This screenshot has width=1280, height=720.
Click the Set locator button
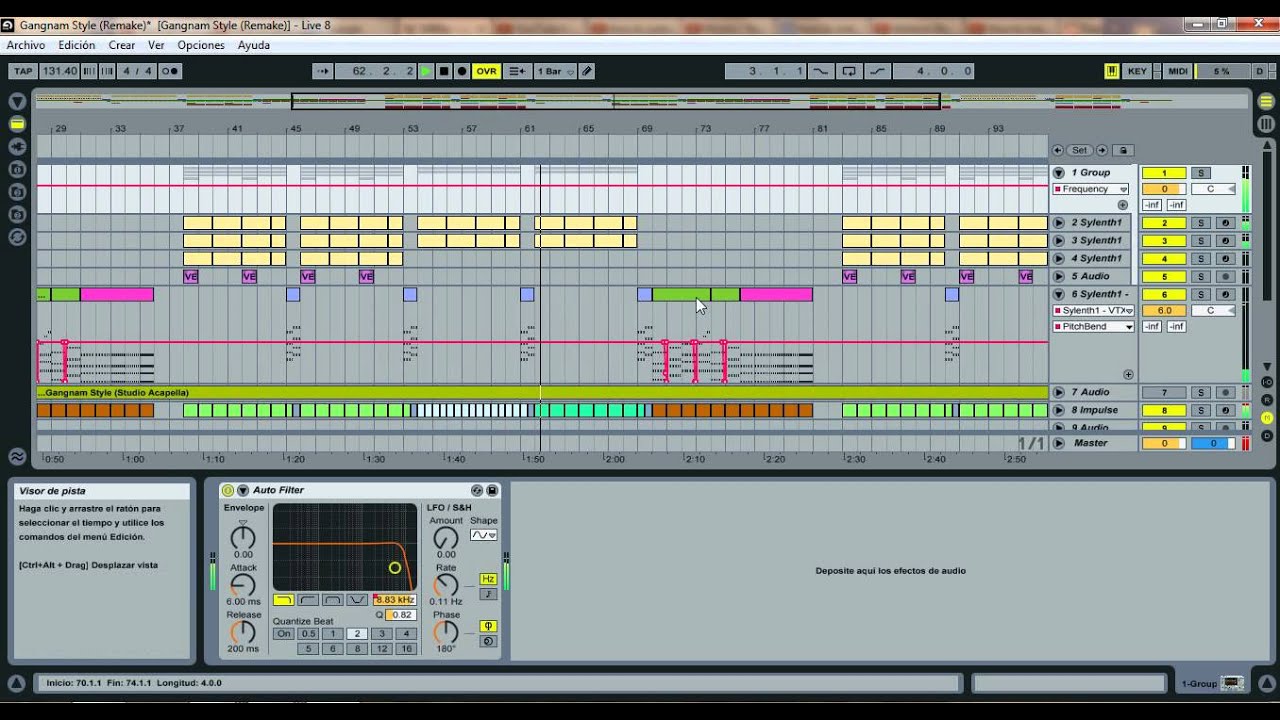click(1079, 150)
